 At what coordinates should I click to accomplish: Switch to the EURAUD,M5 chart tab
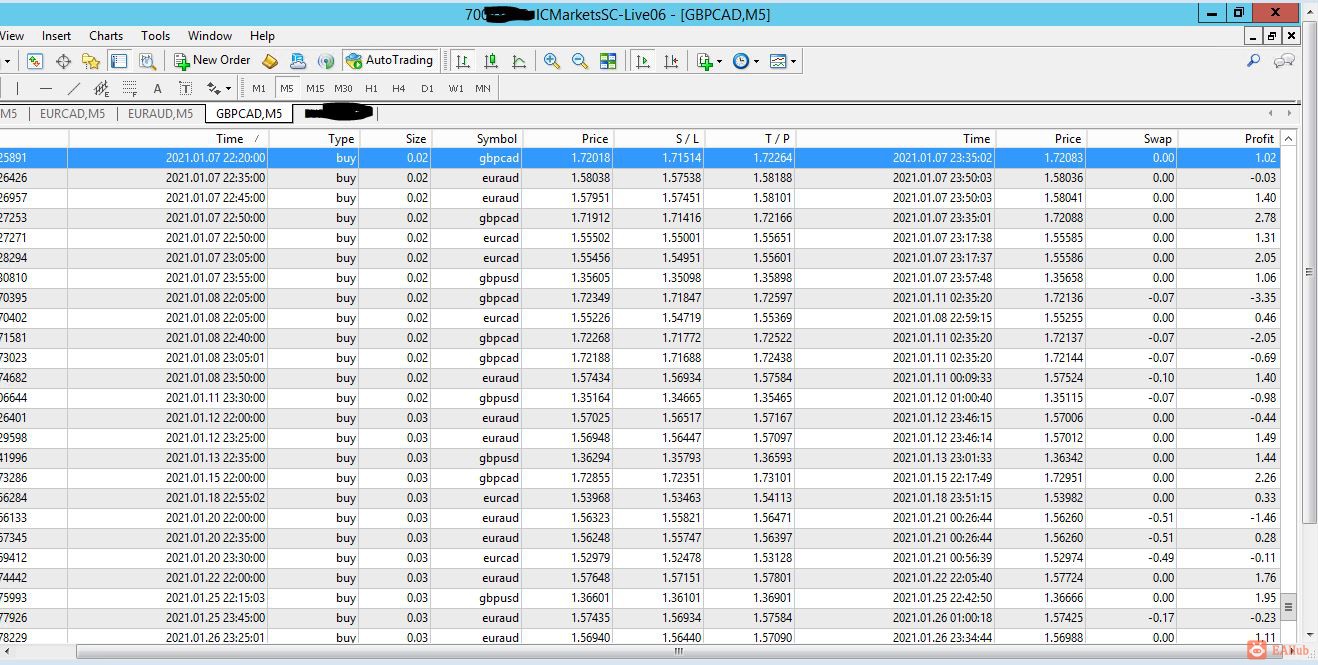click(160, 113)
